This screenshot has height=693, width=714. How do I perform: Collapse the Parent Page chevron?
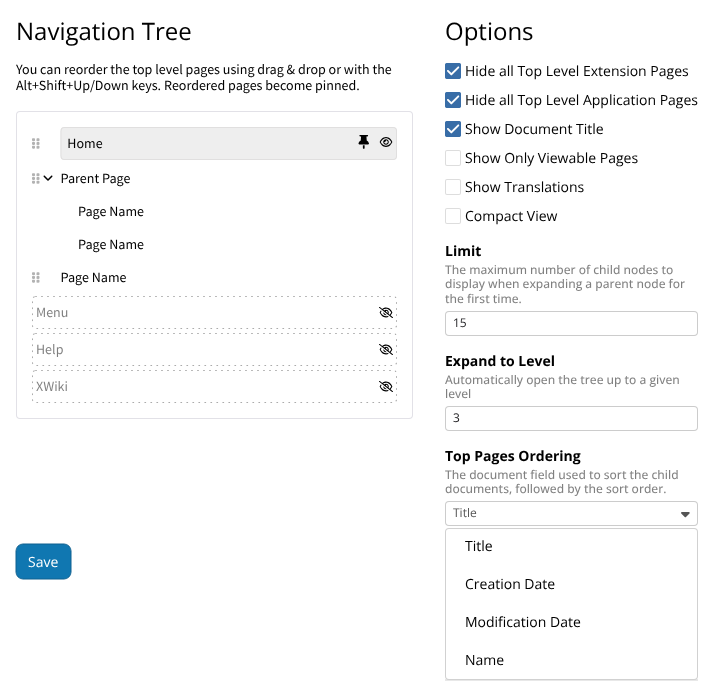48,178
